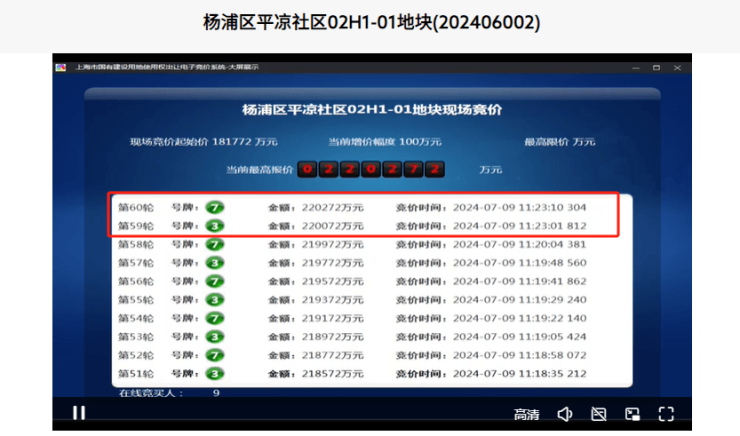
Task: Minimize the bidding system window
Action: coord(634,67)
